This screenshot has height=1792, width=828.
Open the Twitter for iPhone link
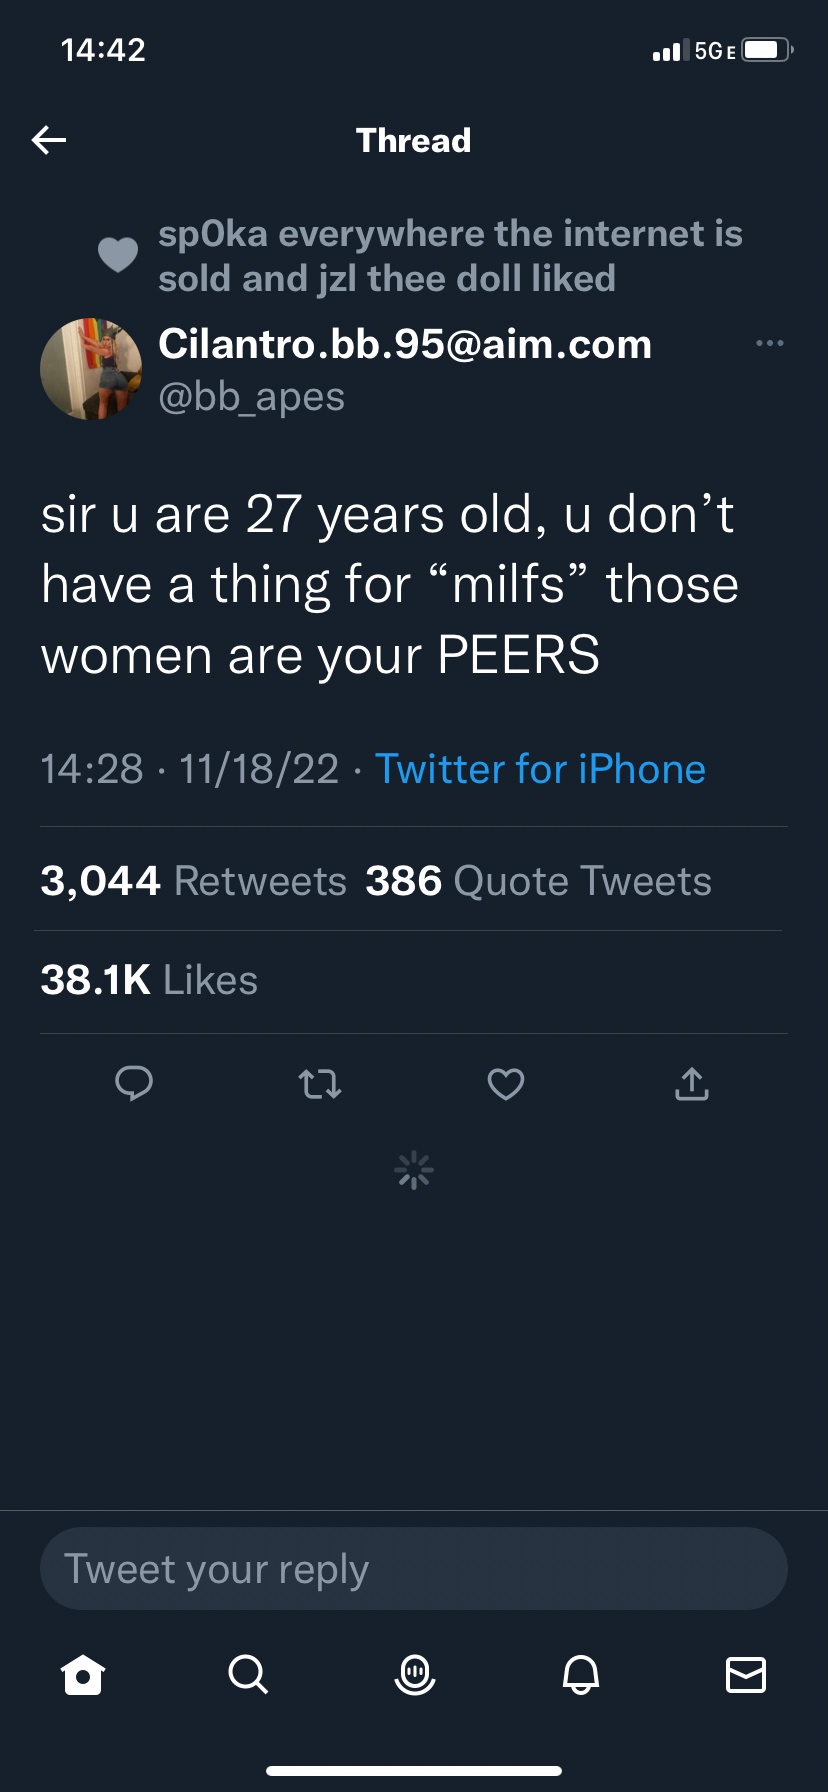540,769
